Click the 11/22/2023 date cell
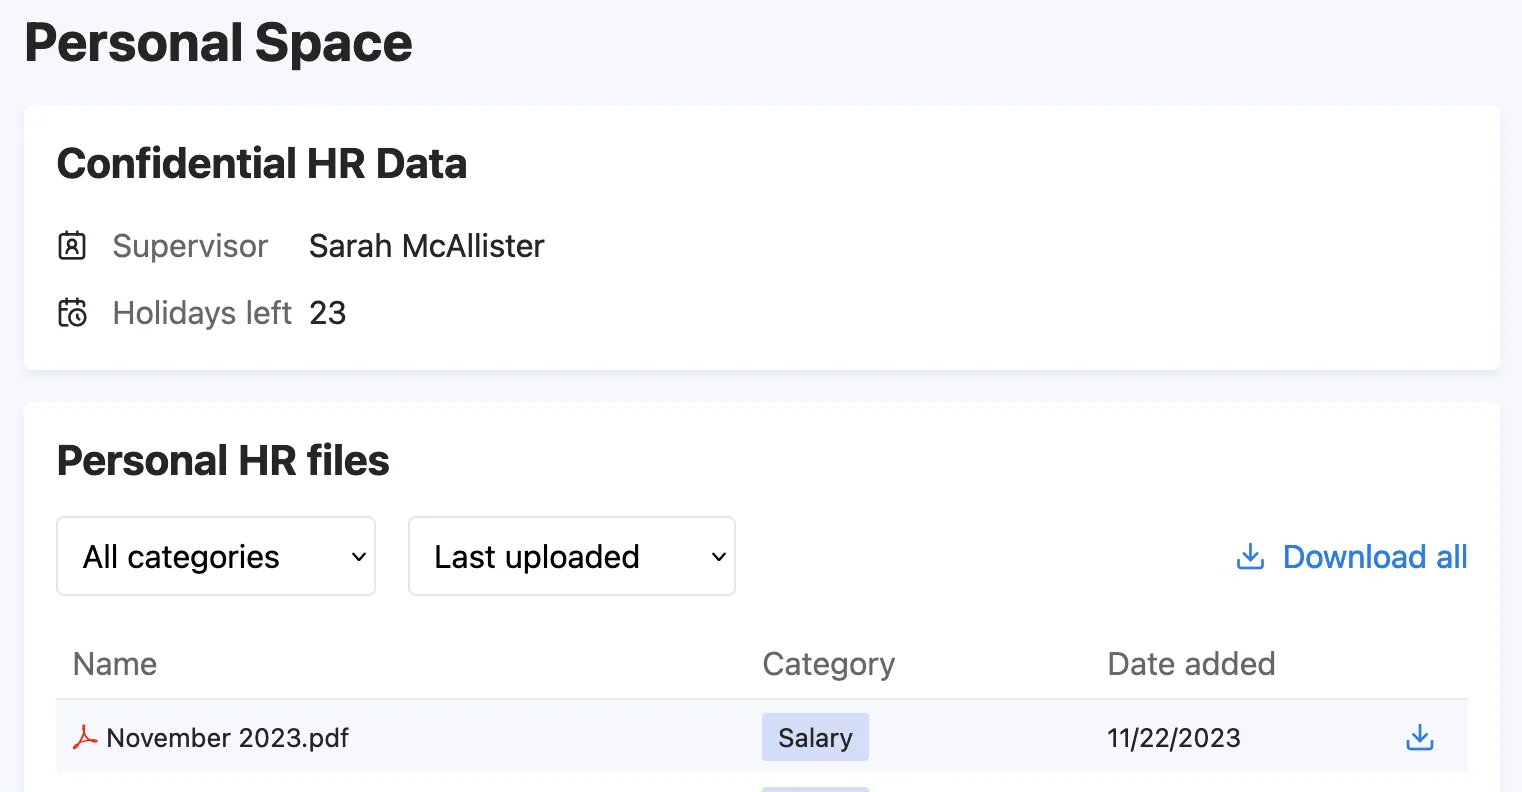 (x=1174, y=738)
